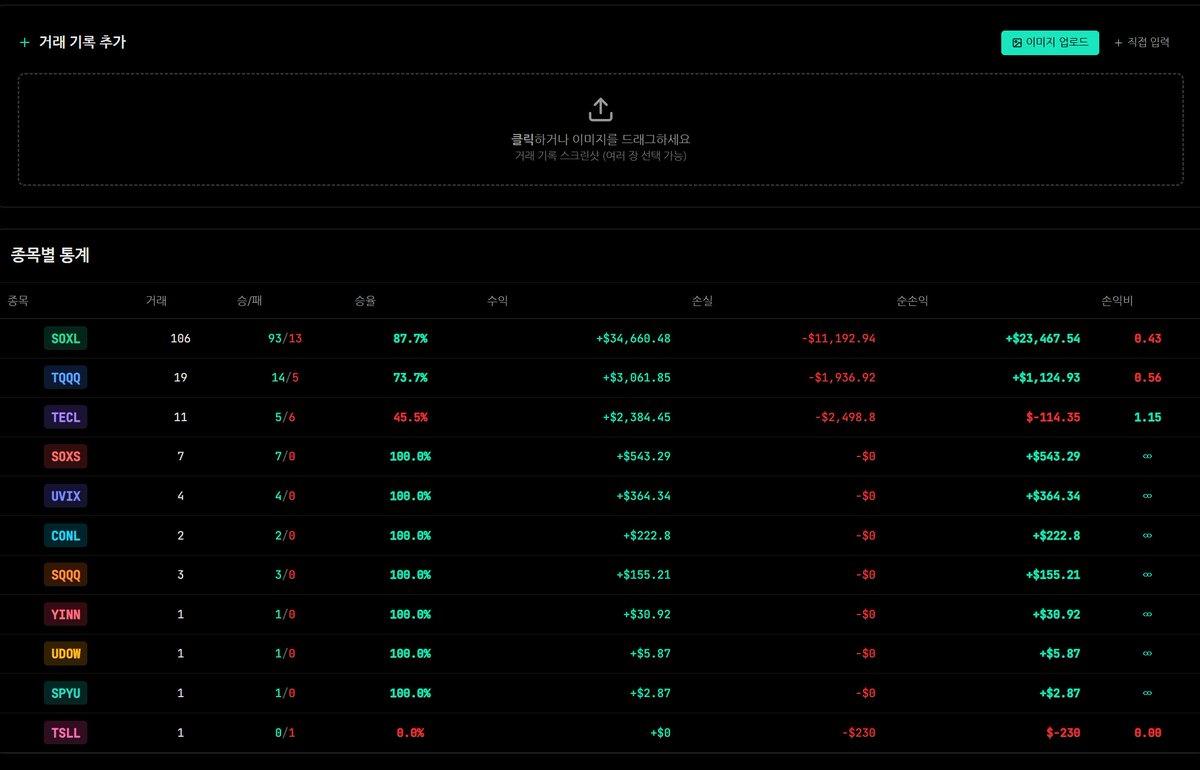Viewport: 1200px width, 770px height.
Task: Click TSLL loss -$230
Action: 859,733
